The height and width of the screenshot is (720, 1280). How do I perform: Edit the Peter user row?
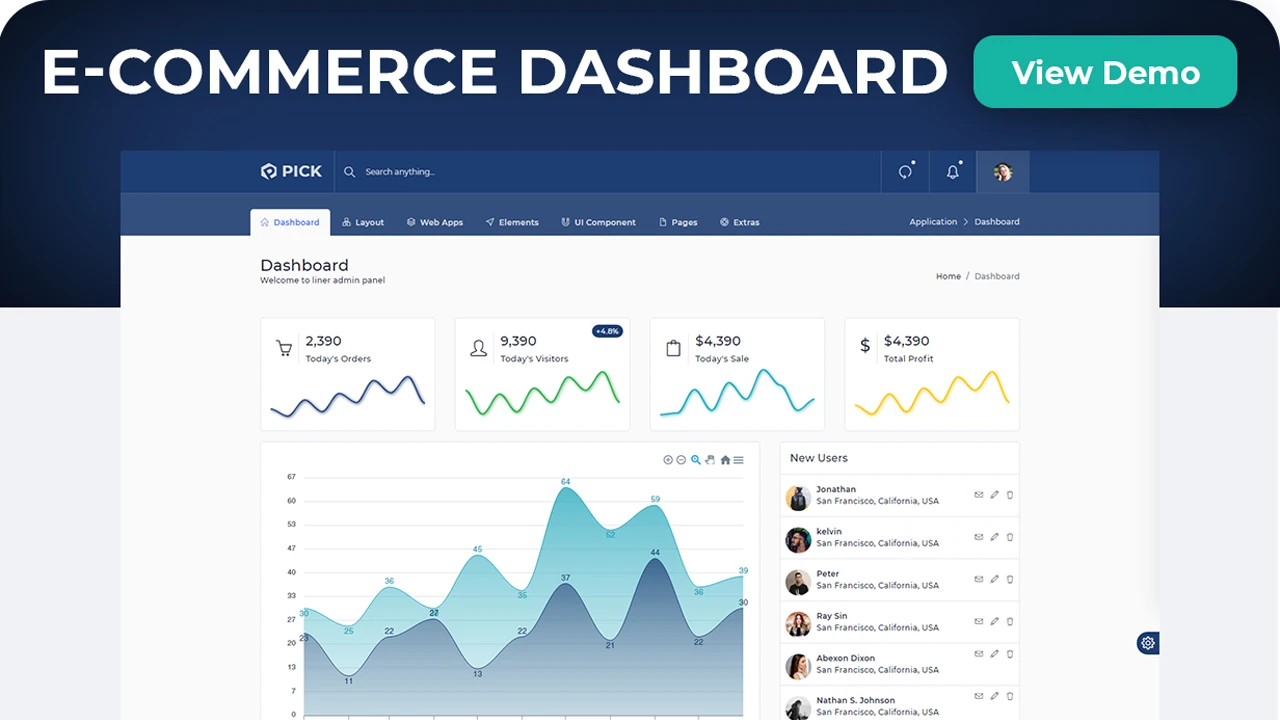click(x=995, y=579)
